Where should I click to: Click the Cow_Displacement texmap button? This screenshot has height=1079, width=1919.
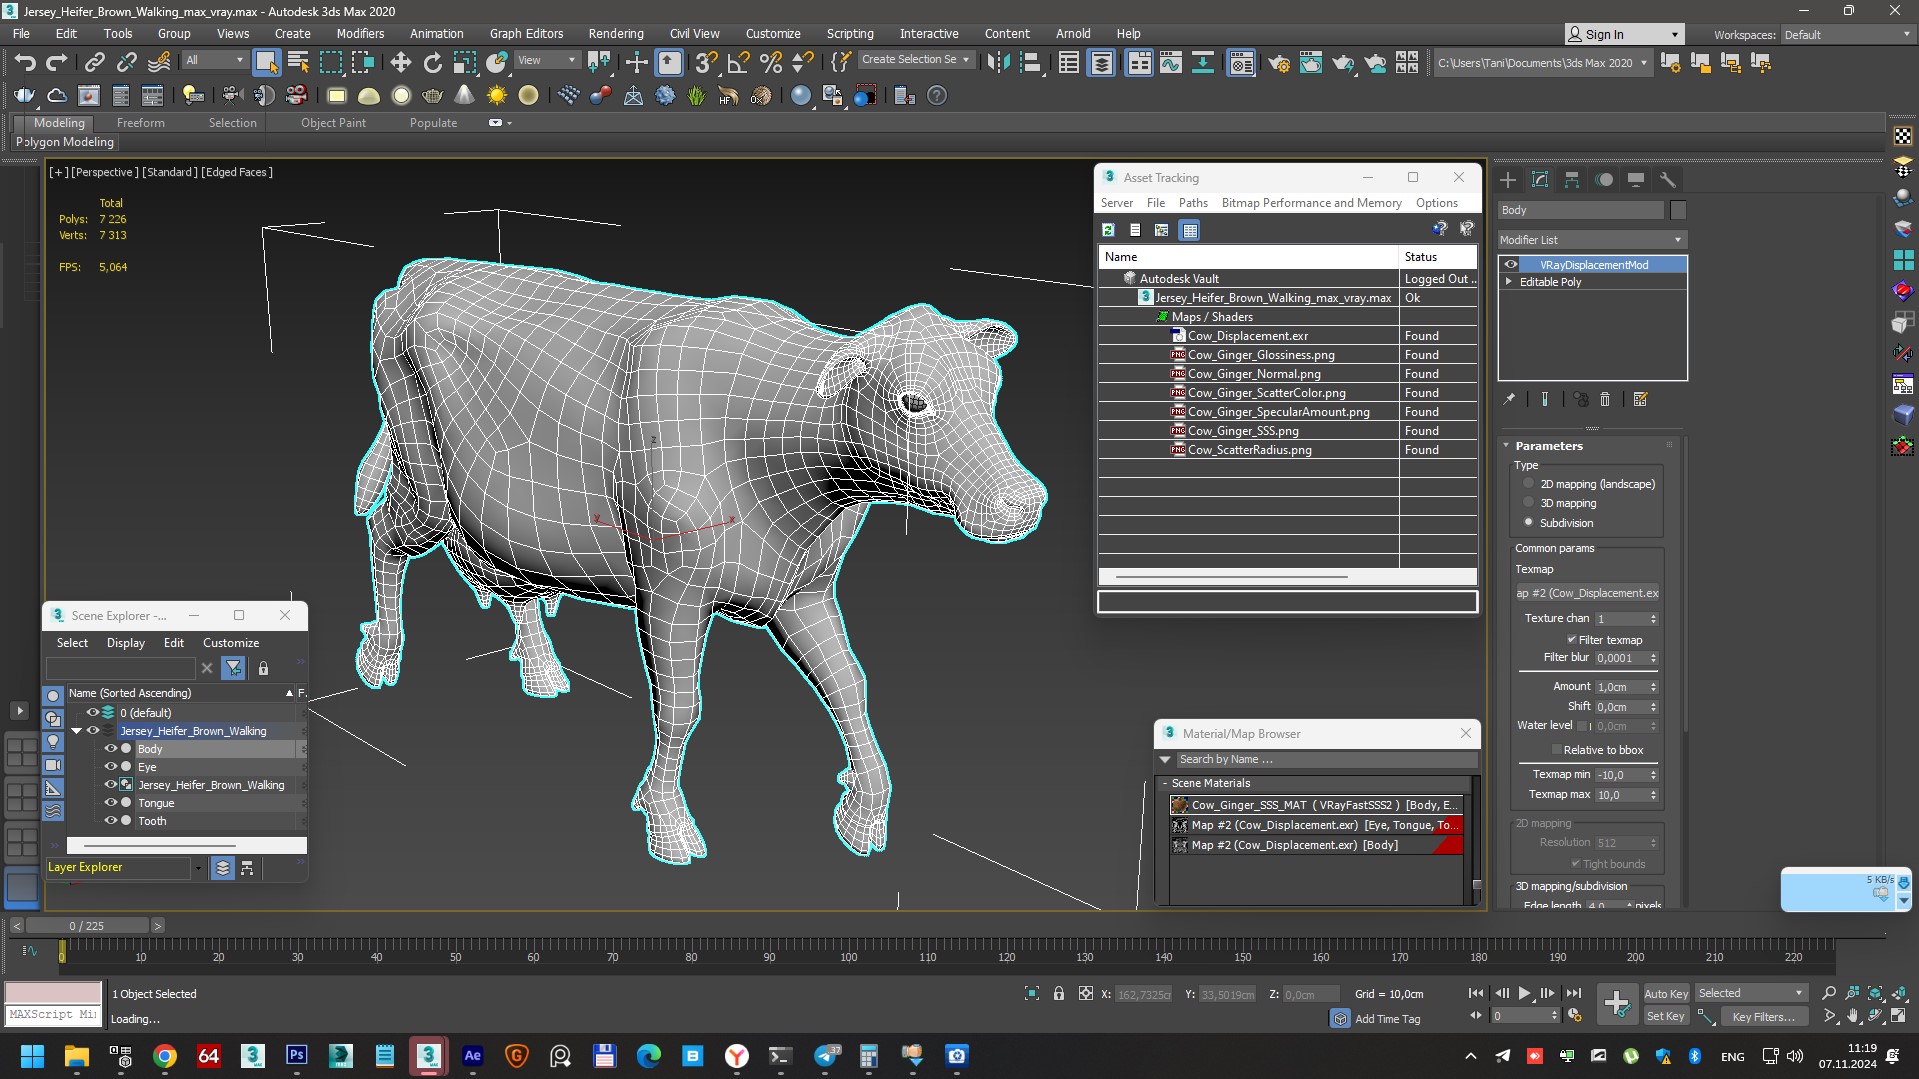click(1587, 593)
